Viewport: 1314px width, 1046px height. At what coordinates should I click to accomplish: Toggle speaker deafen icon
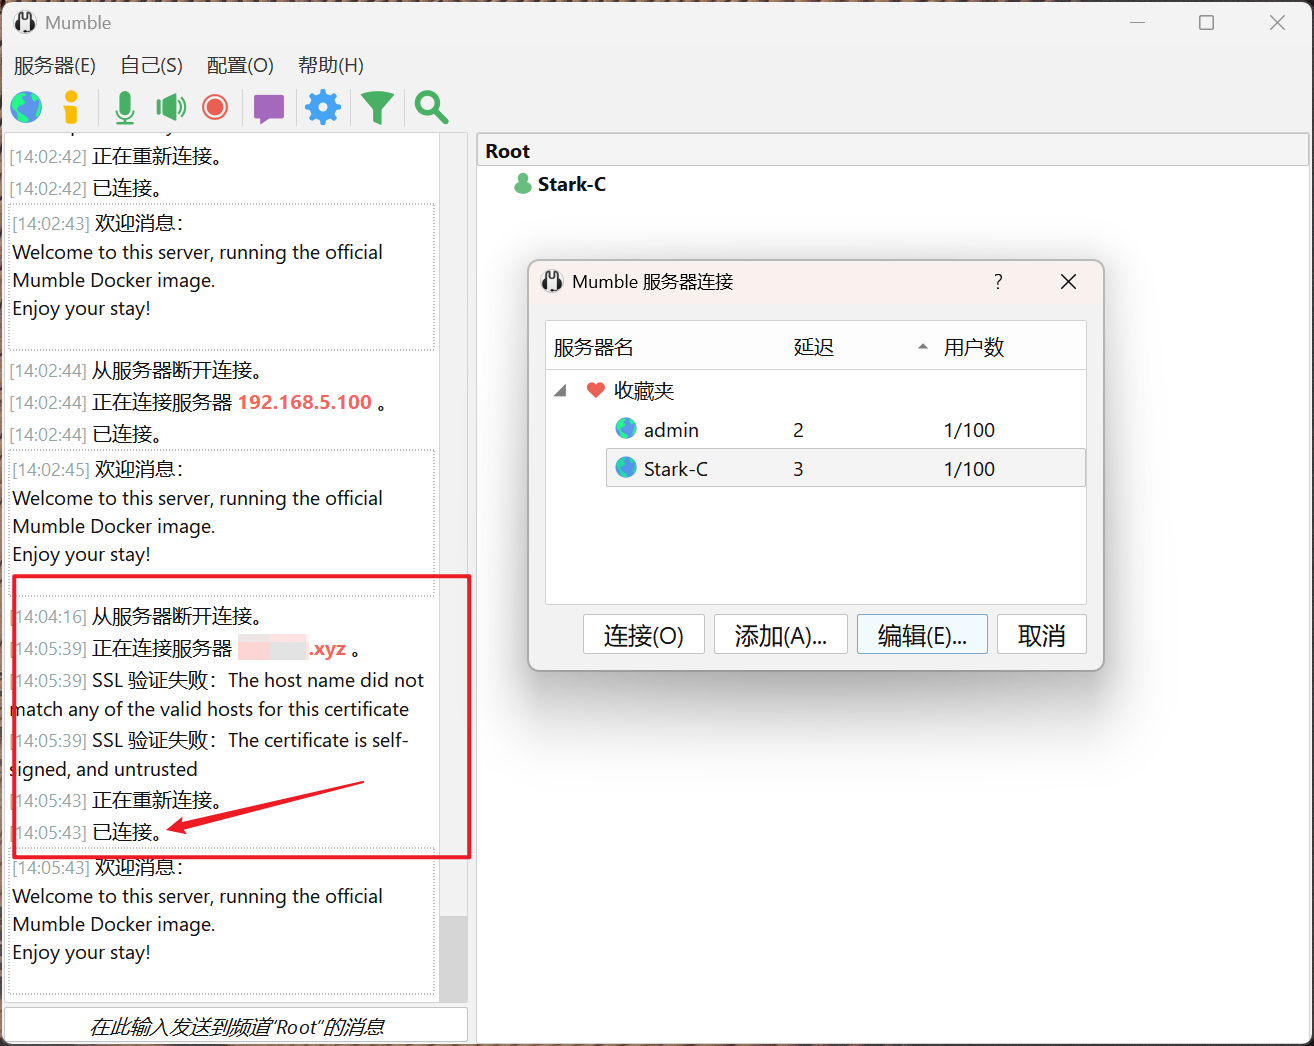[x=171, y=107]
